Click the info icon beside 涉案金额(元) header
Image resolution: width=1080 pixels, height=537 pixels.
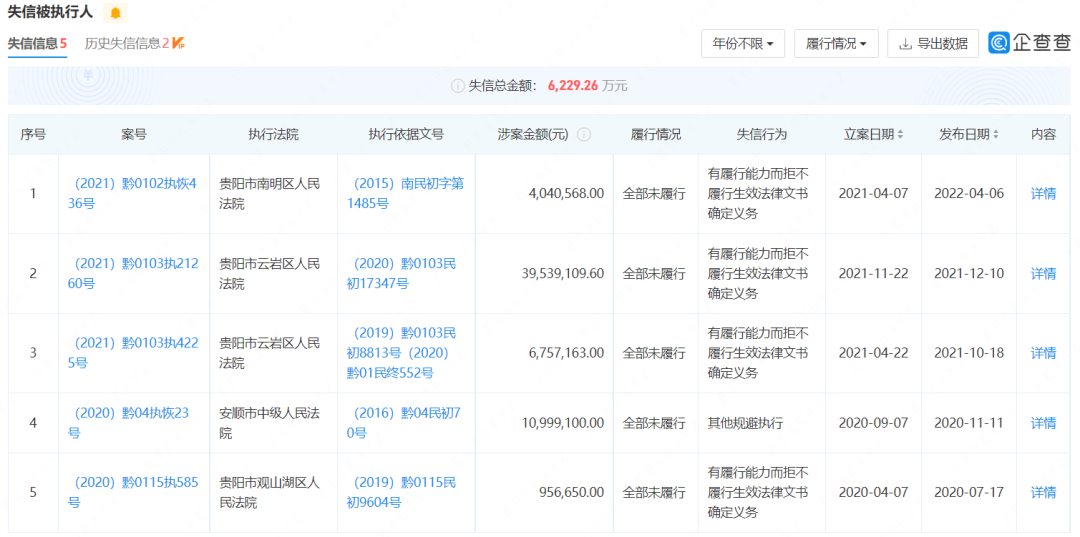tap(584, 135)
